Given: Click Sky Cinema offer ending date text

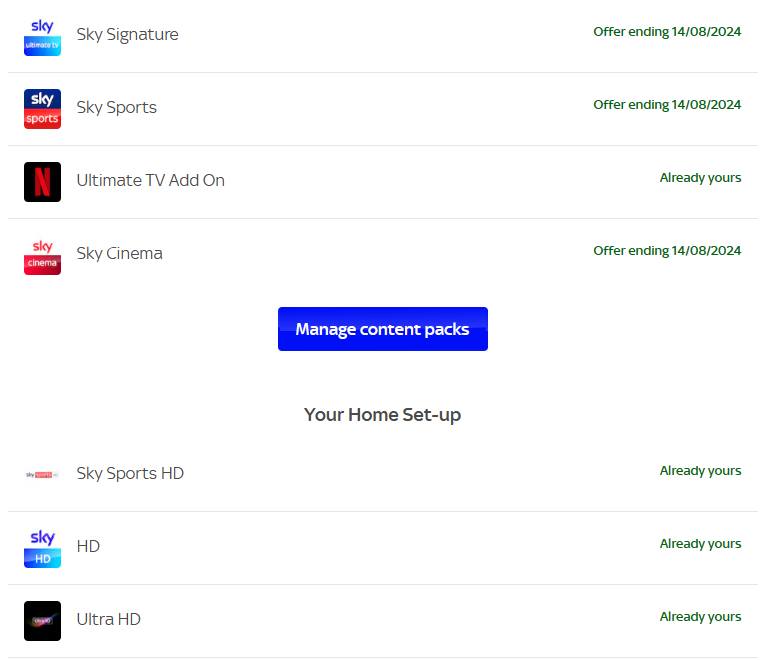Looking at the screenshot, I should [x=667, y=251].
